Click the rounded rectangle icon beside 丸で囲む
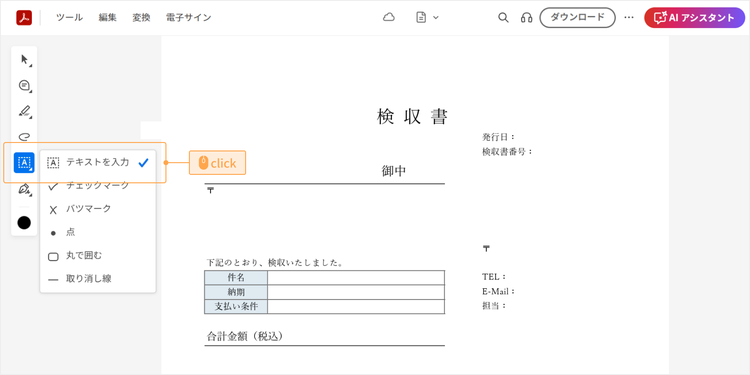750x375 pixels. coord(53,256)
